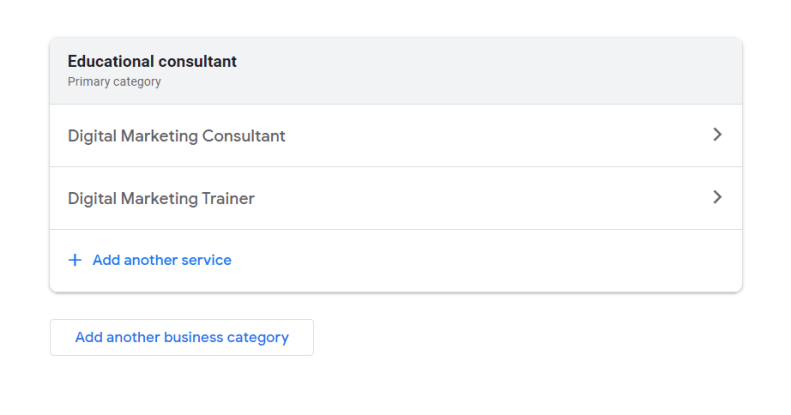Viewport: 791px width, 415px height.
Task: Click the Add another service link
Action: pyautogui.click(x=161, y=260)
